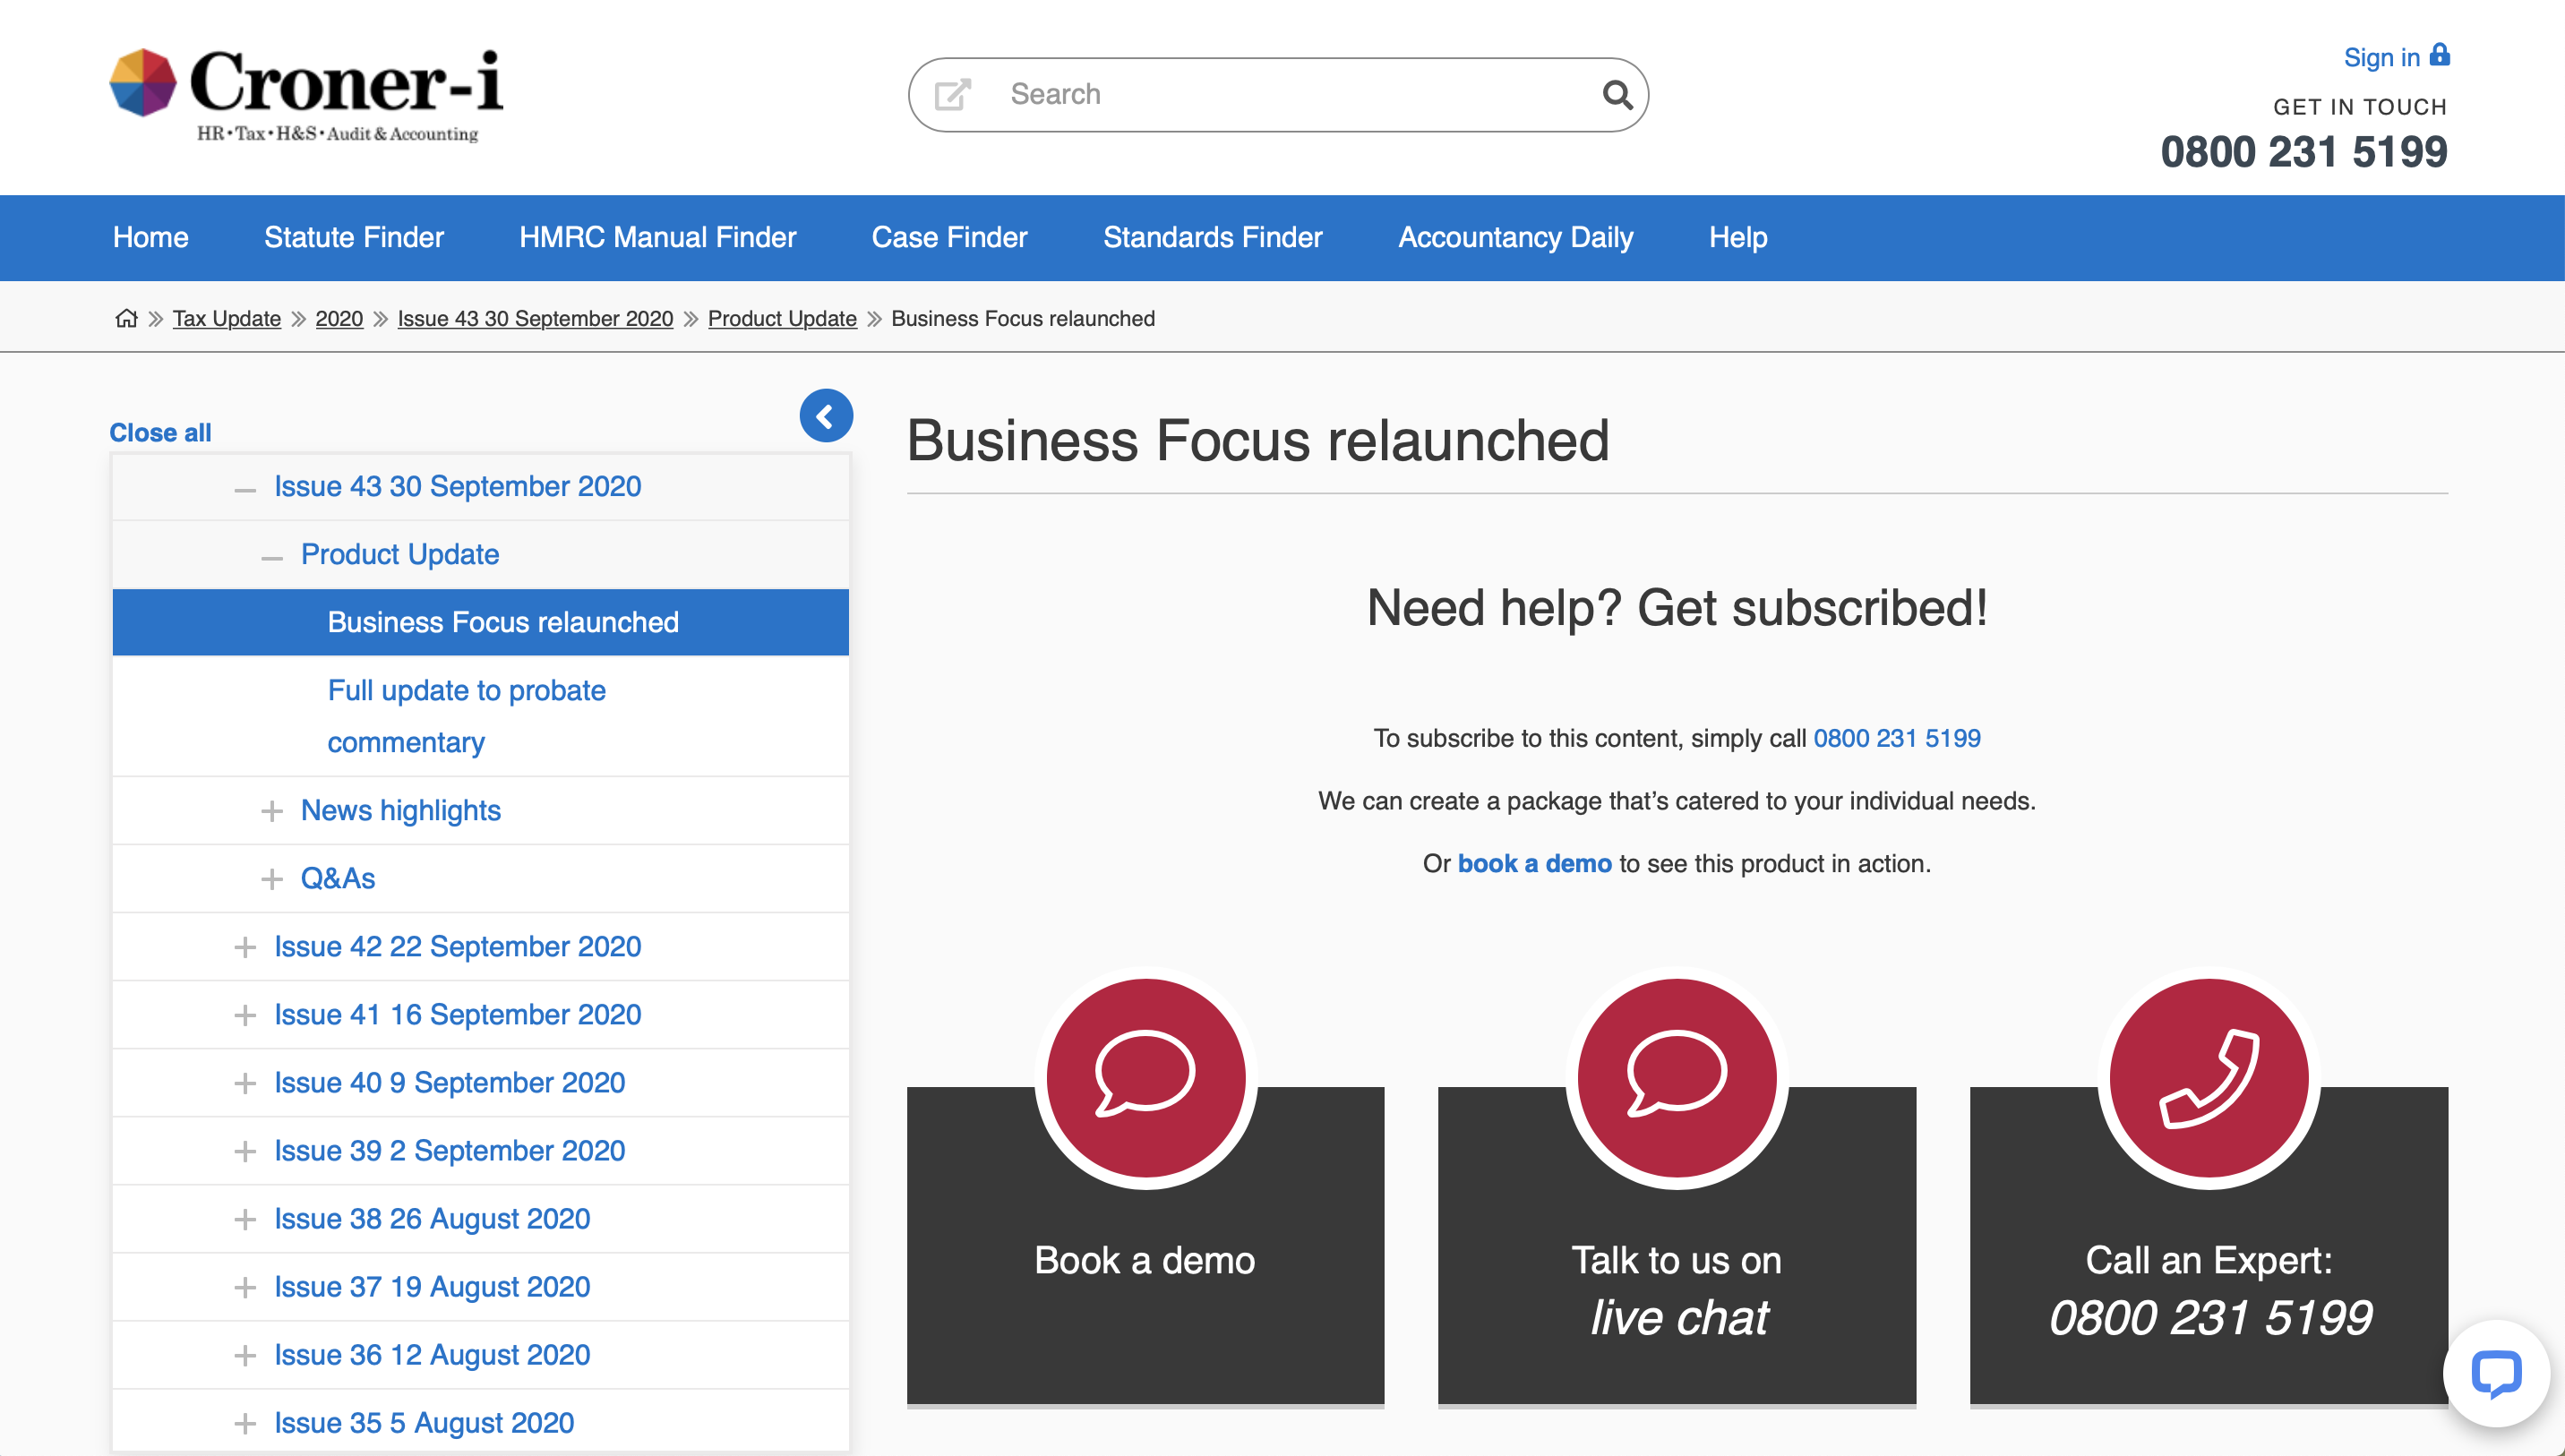Click the Sign in padlock icon
The width and height of the screenshot is (2565, 1456).
(2440, 55)
